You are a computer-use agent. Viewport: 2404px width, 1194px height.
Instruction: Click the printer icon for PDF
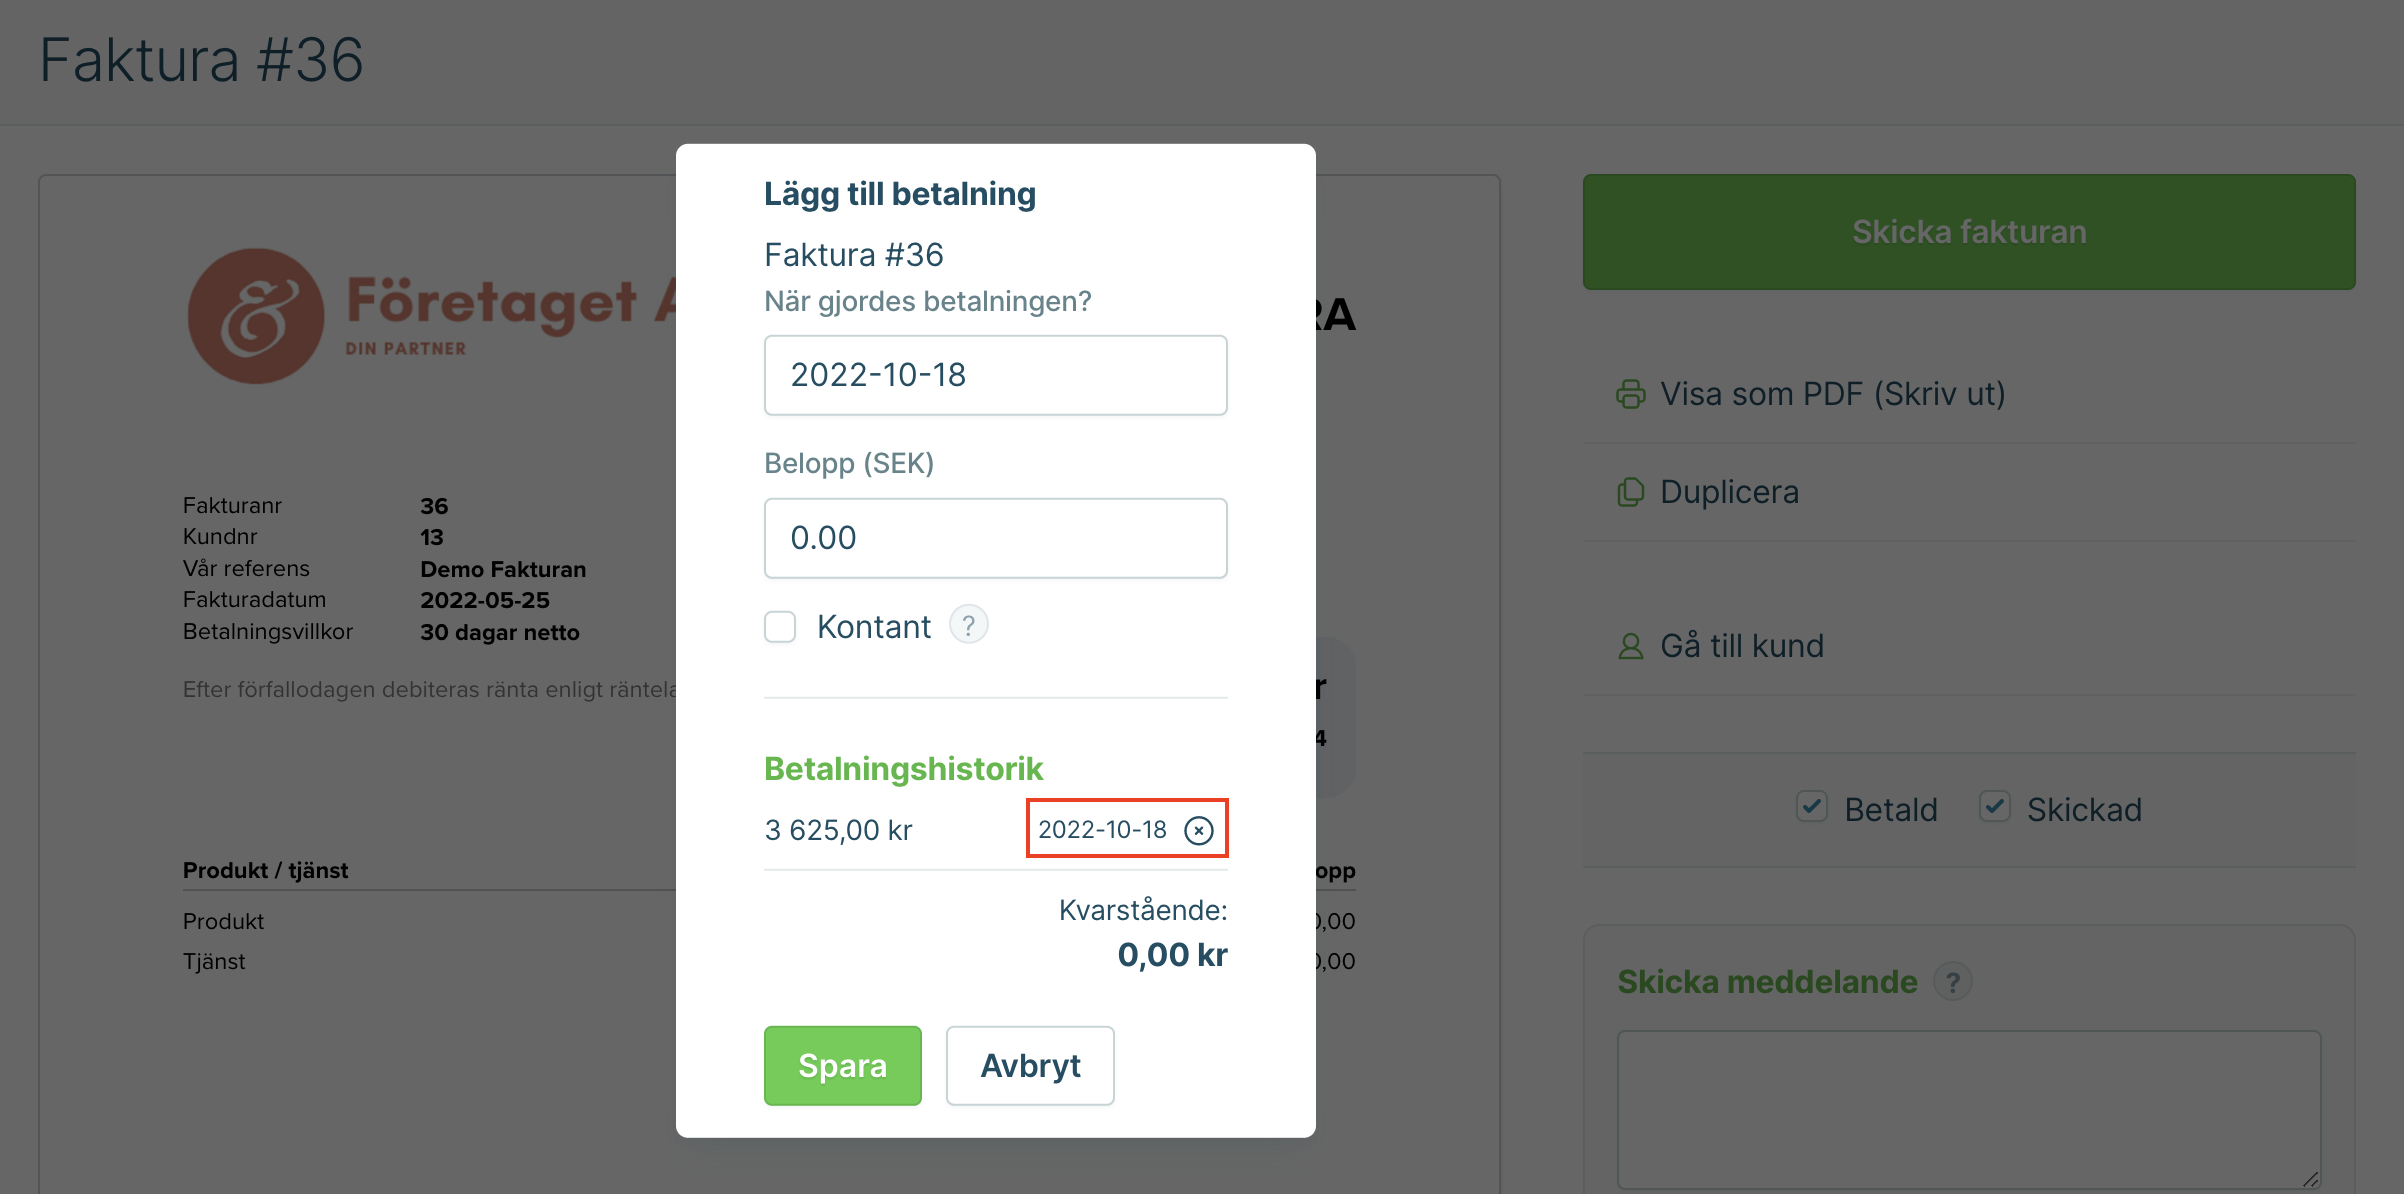coord(1630,394)
